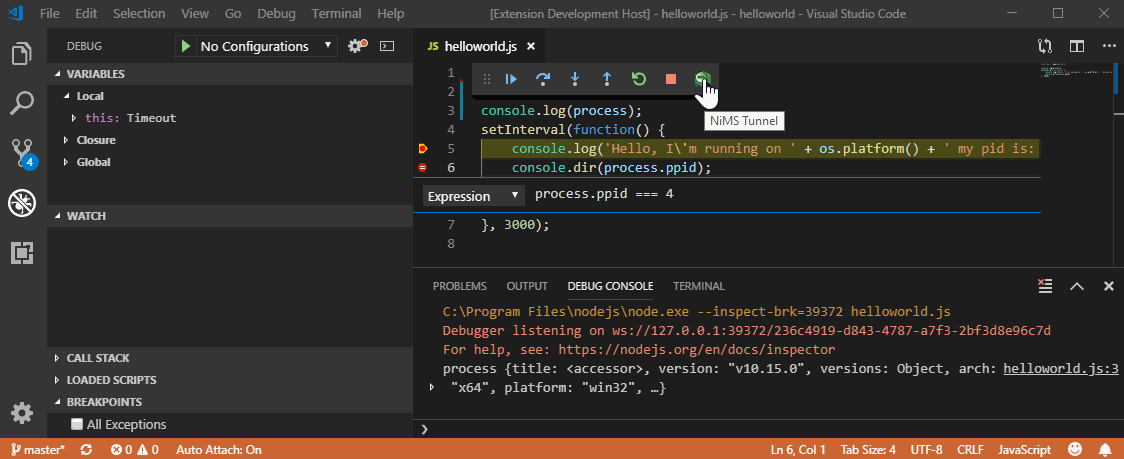This screenshot has height=459, width=1124.
Task: Collapse the BREAKPOINTS section
Action: 230,402
